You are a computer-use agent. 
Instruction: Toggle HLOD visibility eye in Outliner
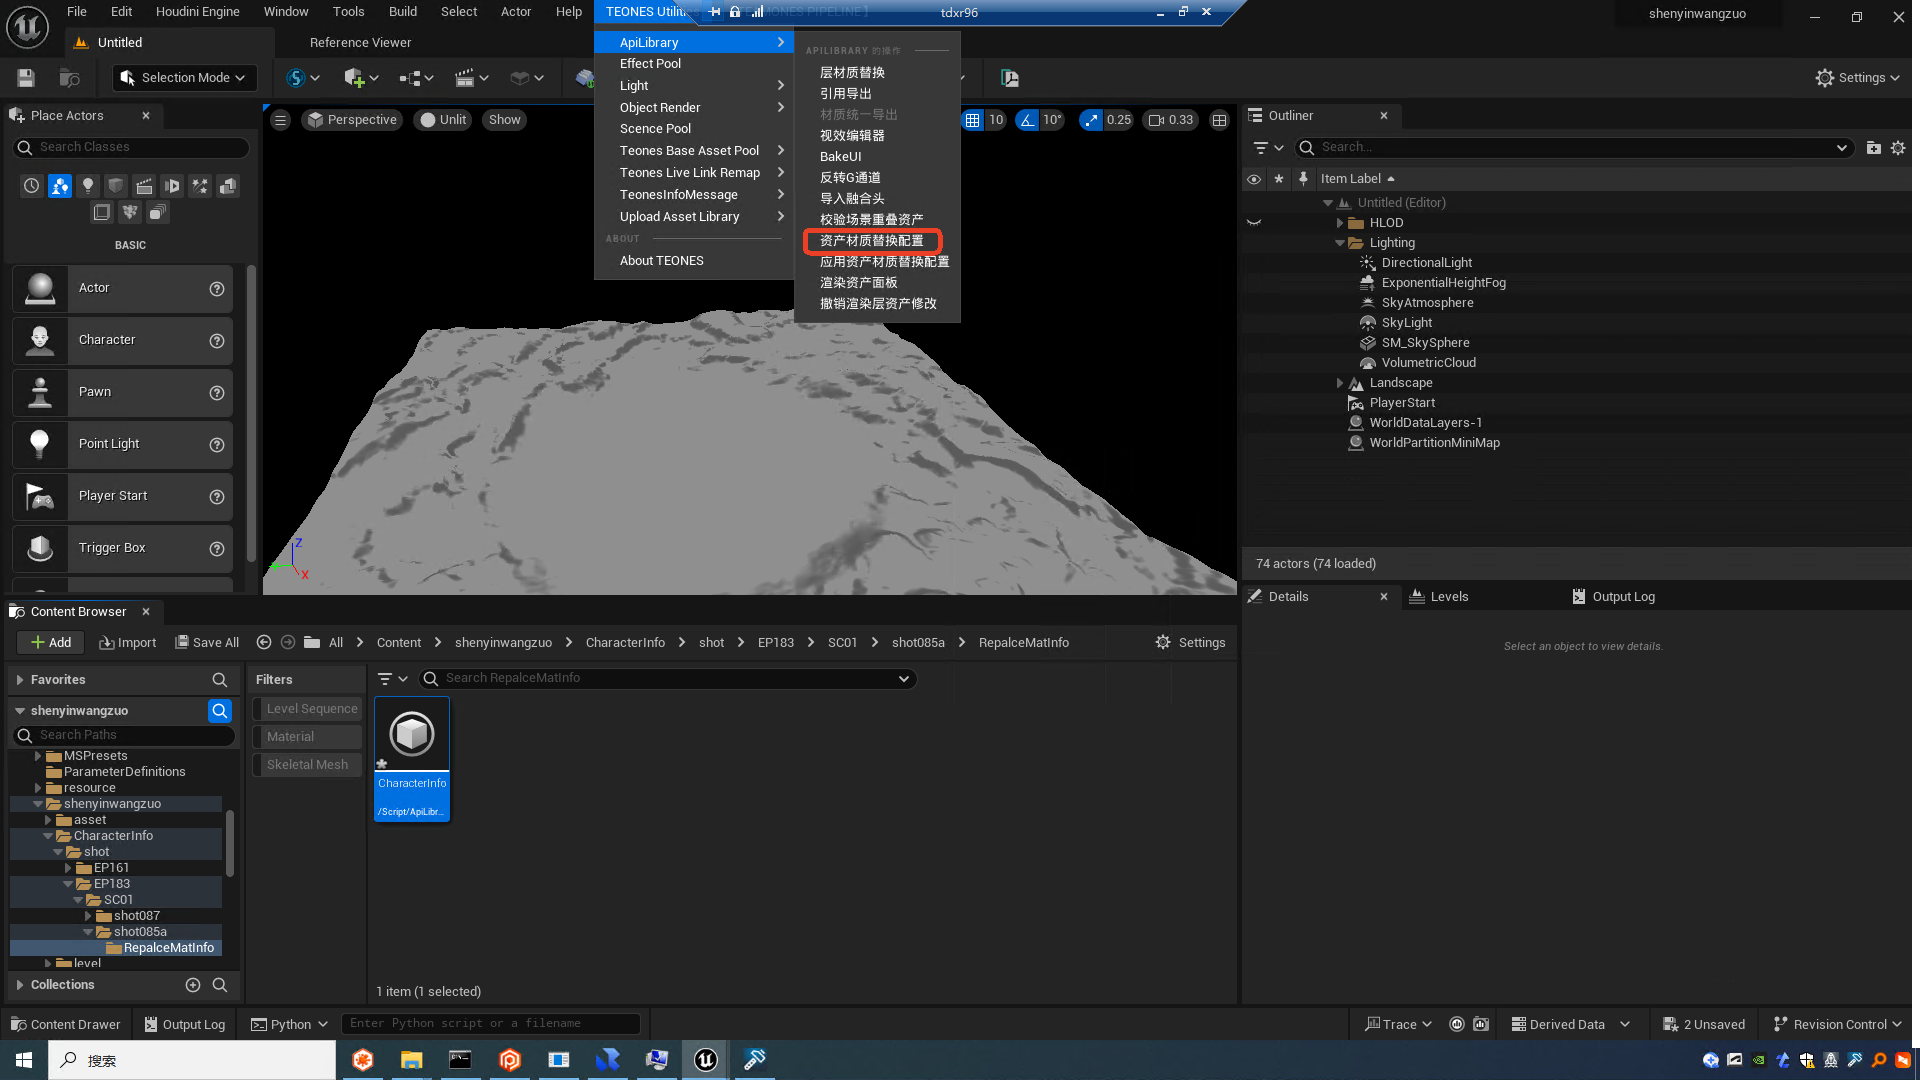pyautogui.click(x=1254, y=223)
